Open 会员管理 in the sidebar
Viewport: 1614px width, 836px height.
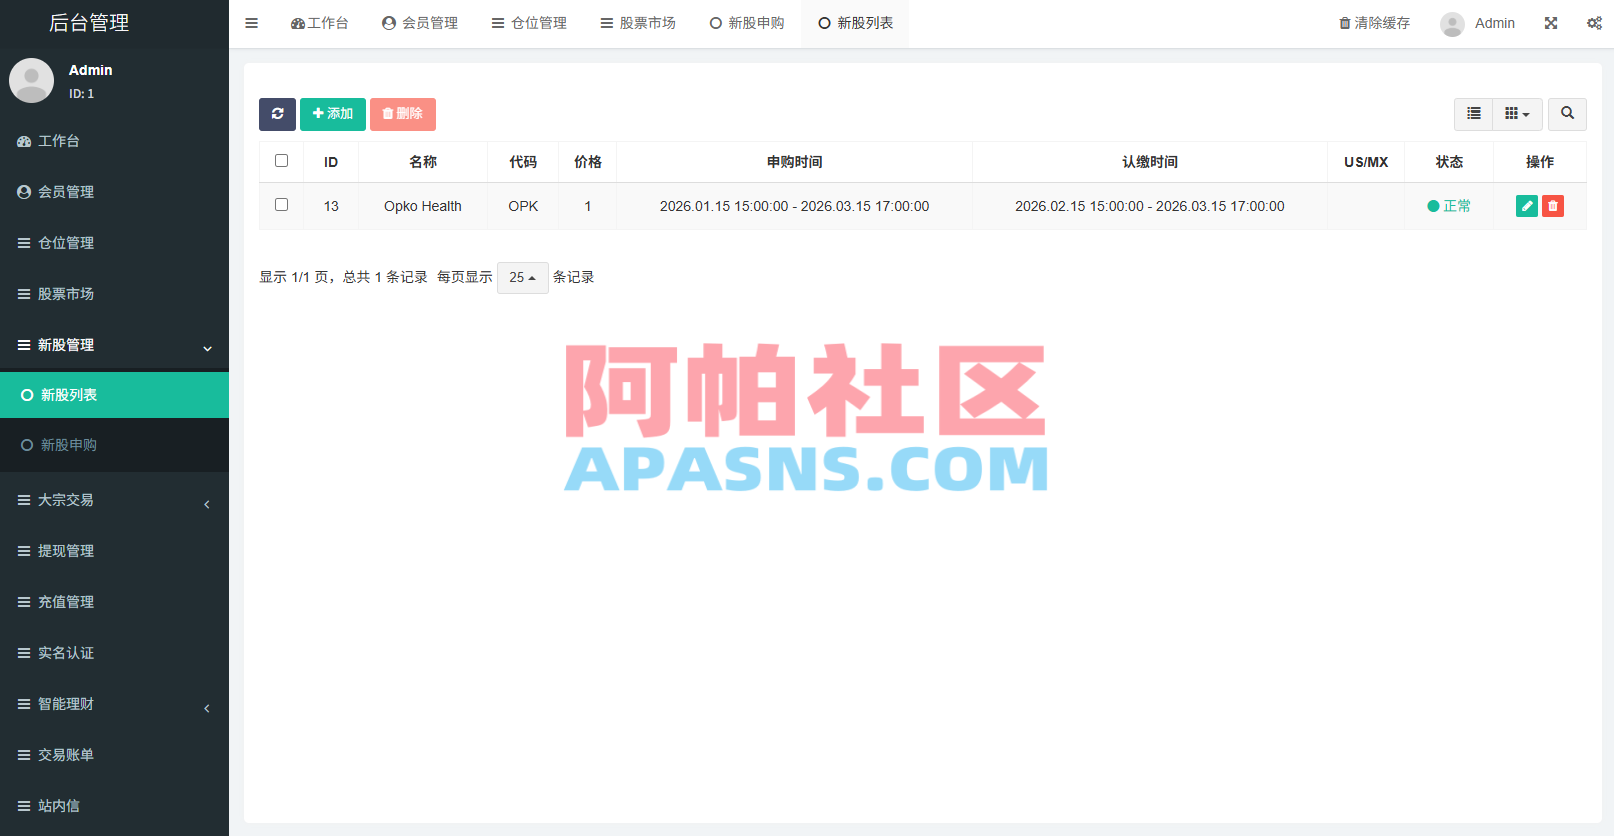(x=114, y=192)
